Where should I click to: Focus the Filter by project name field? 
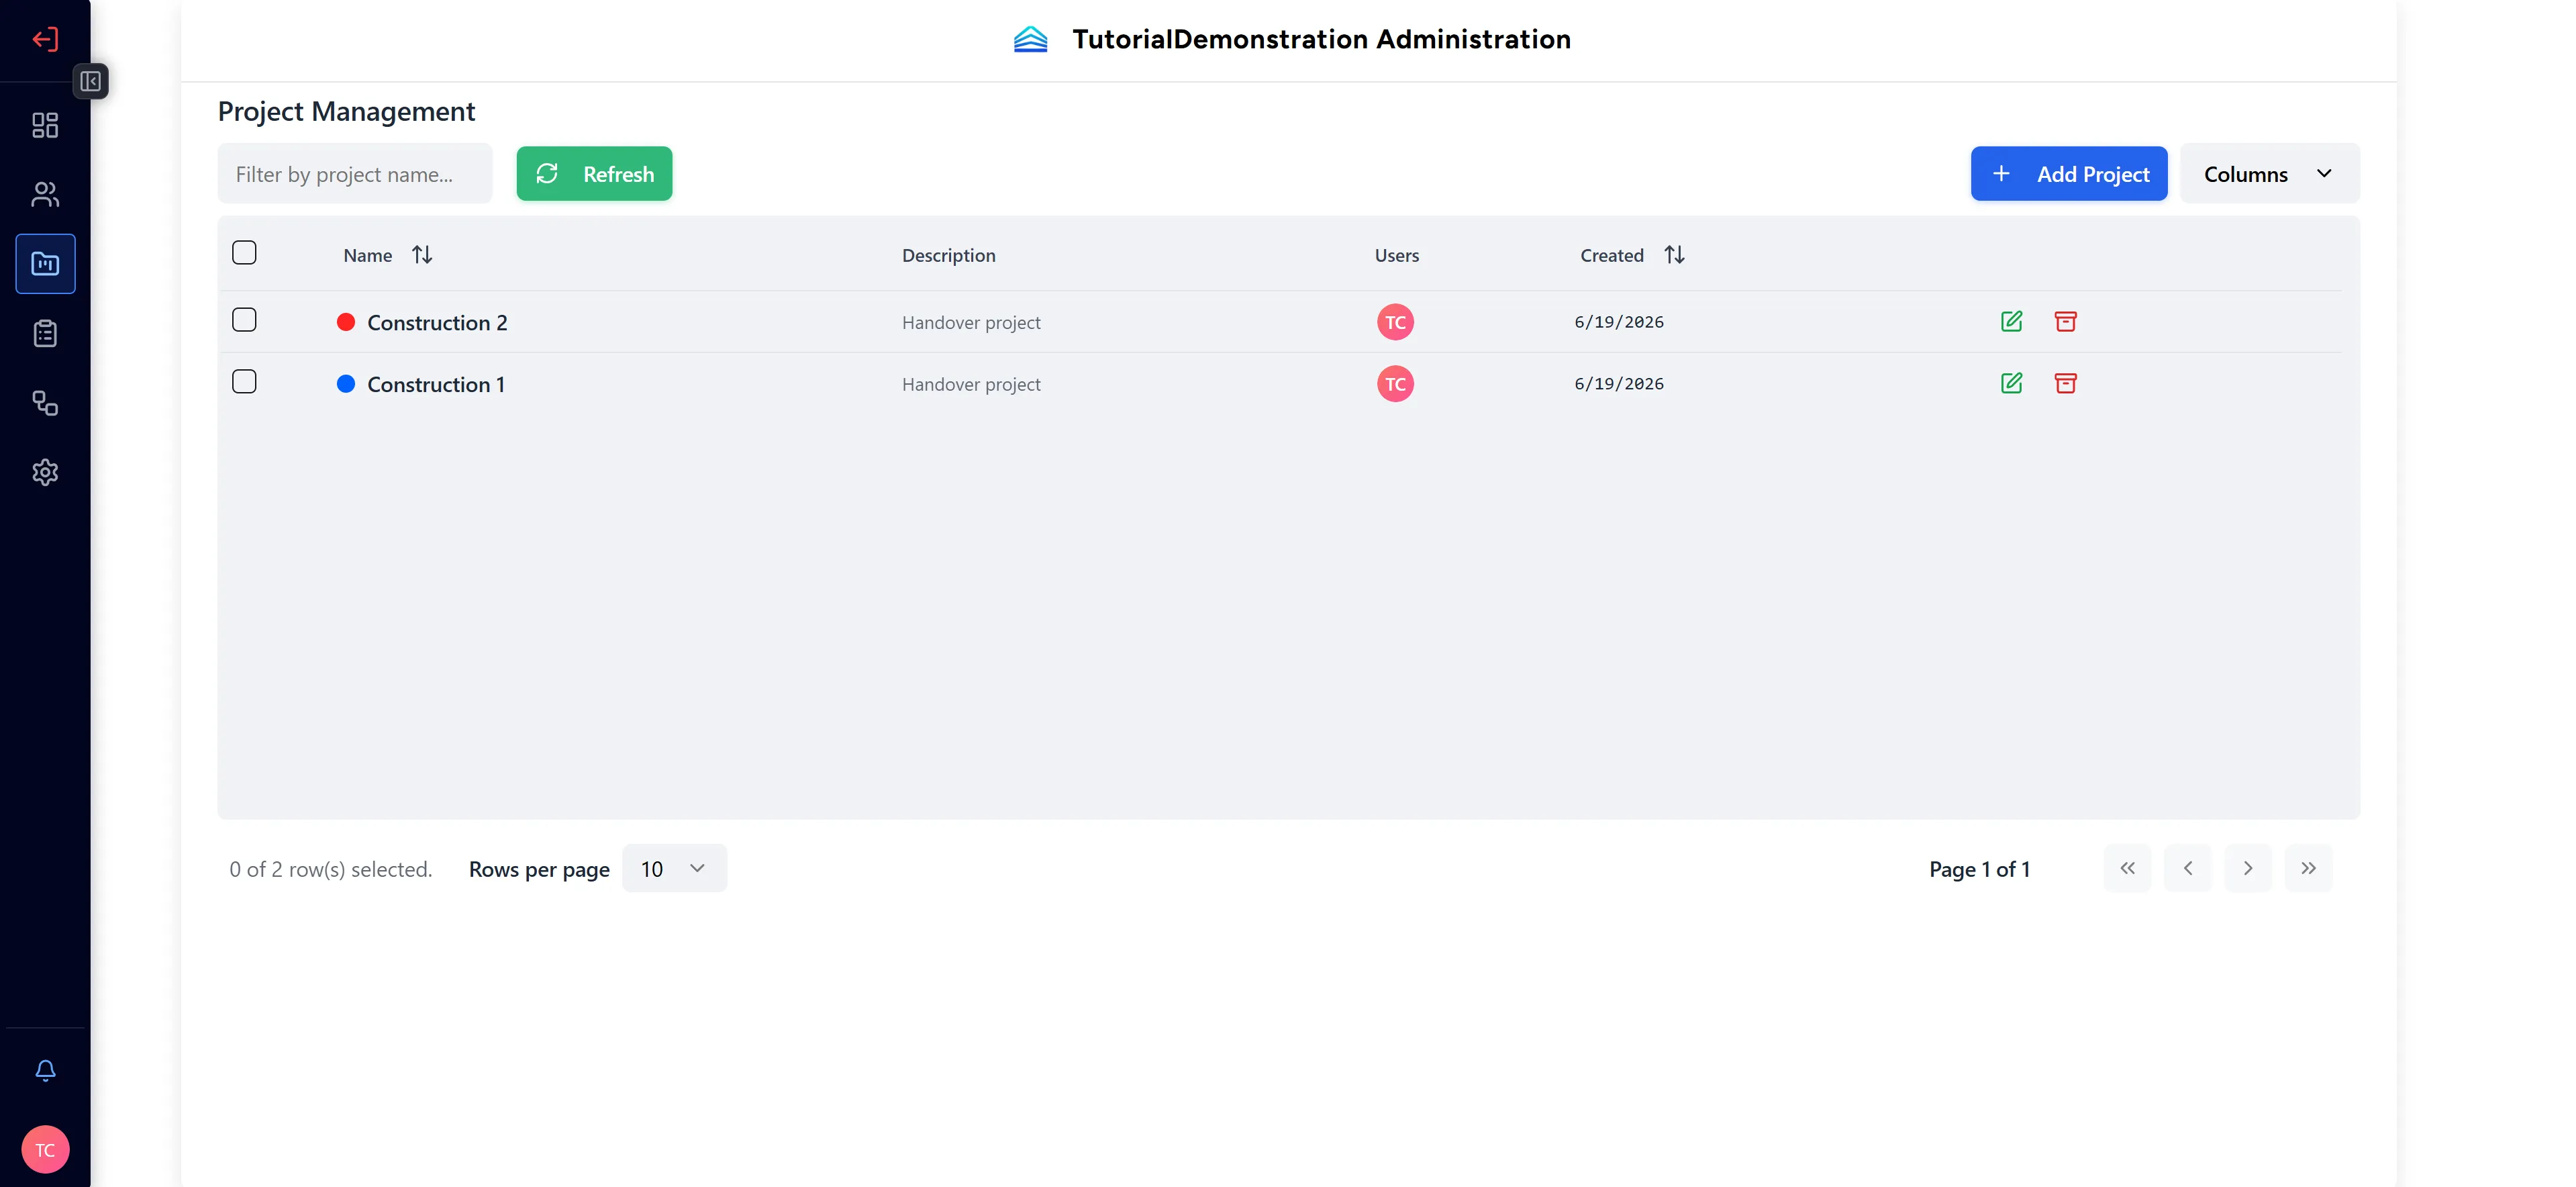pos(354,173)
